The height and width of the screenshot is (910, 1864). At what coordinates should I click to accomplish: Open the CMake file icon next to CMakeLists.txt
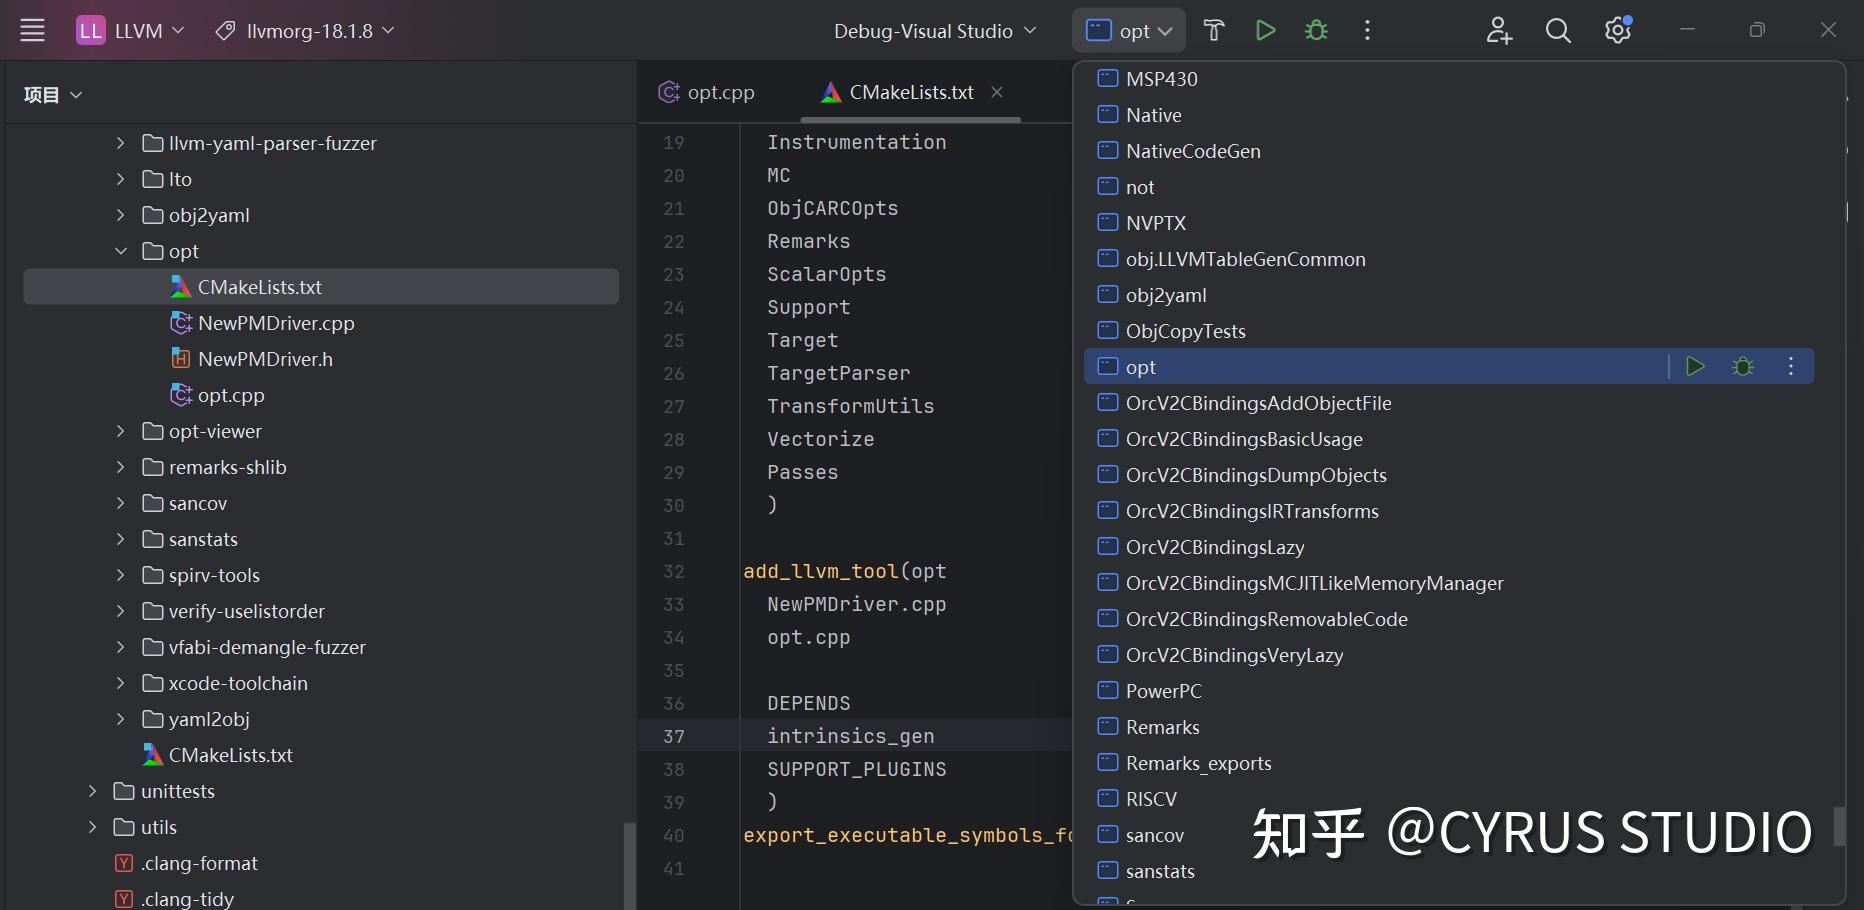click(831, 91)
